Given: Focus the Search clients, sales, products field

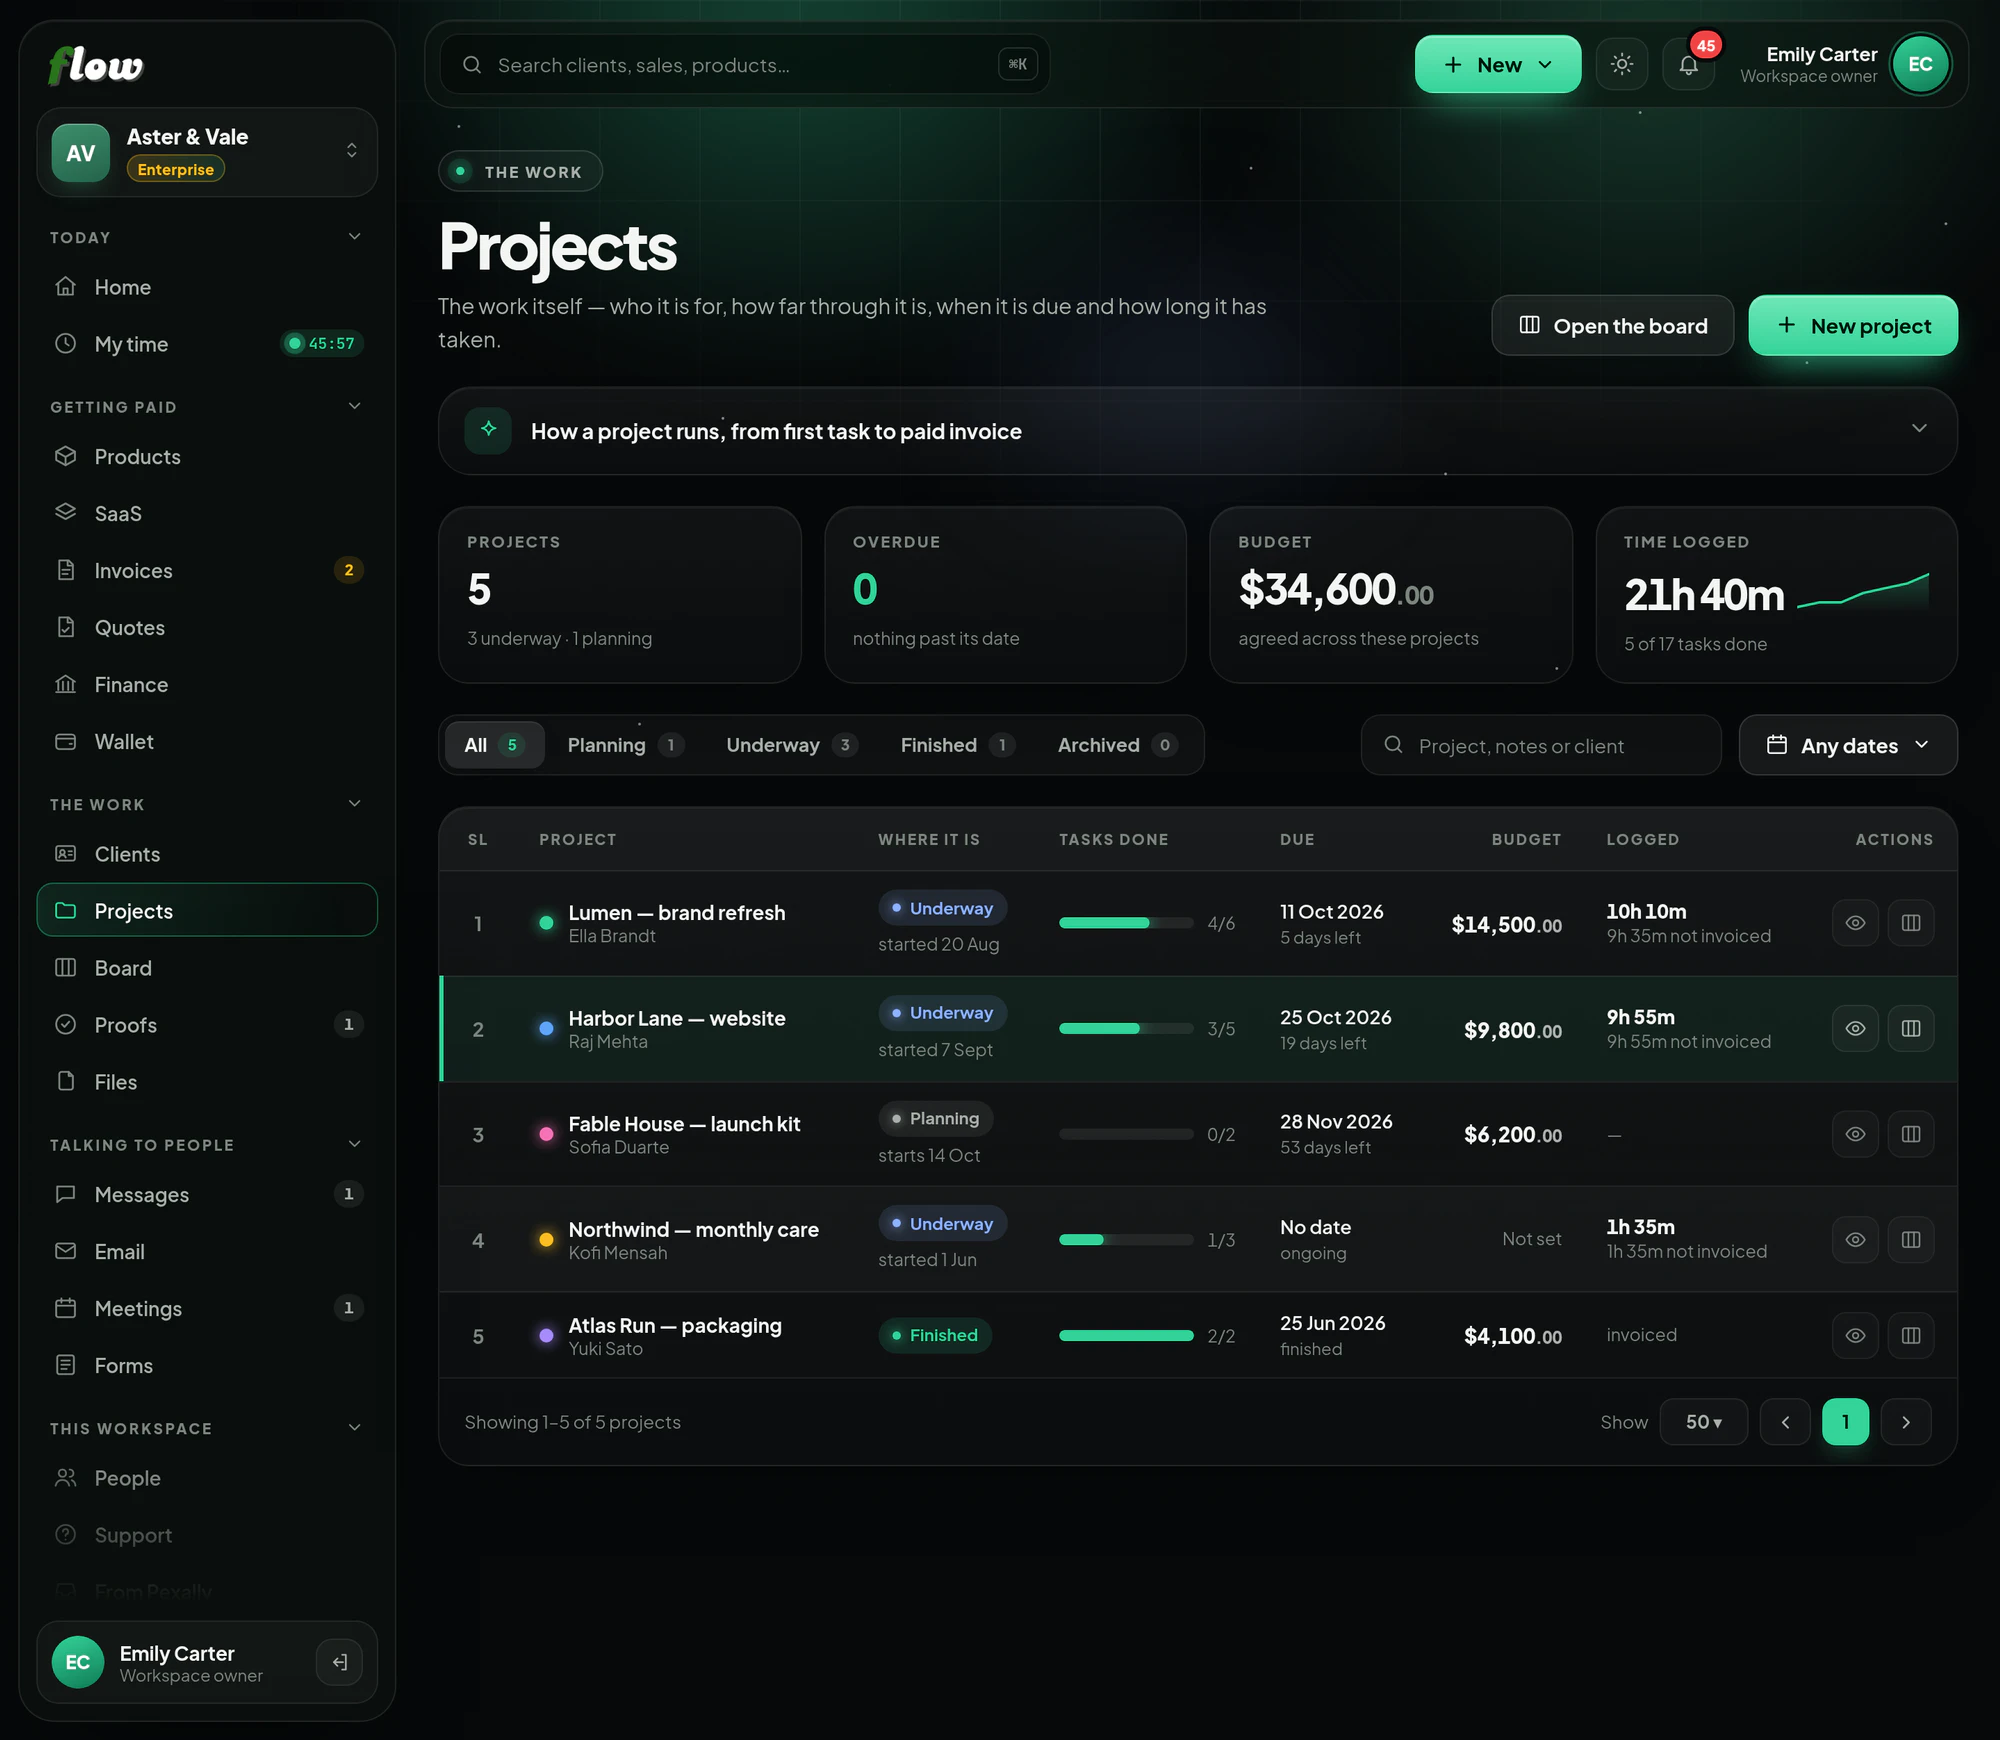Looking at the screenshot, I should tap(745, 65).
